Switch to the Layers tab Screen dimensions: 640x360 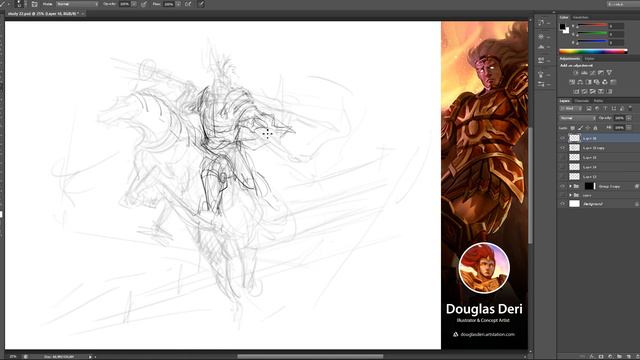coord(565,101)
